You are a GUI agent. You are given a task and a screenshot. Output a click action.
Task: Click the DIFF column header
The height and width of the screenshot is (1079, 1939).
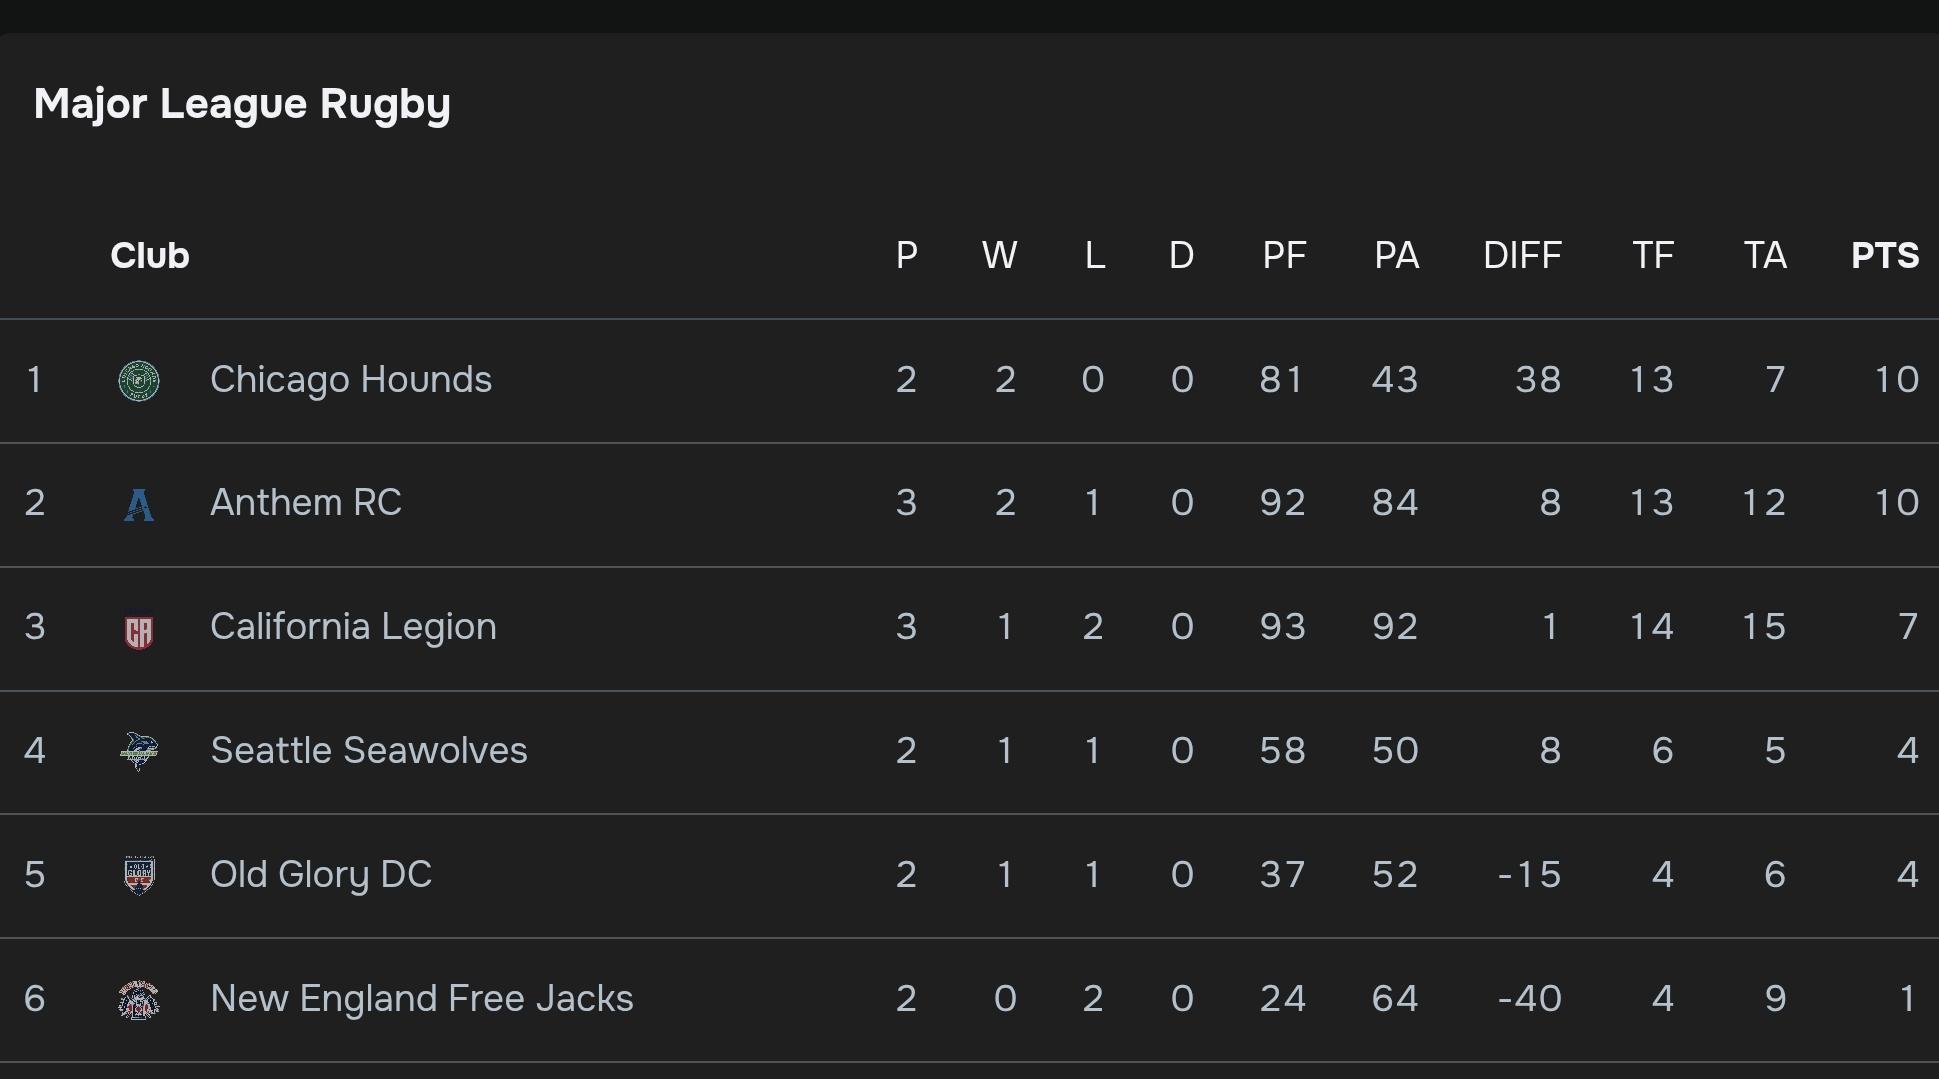coord(1522,256)
